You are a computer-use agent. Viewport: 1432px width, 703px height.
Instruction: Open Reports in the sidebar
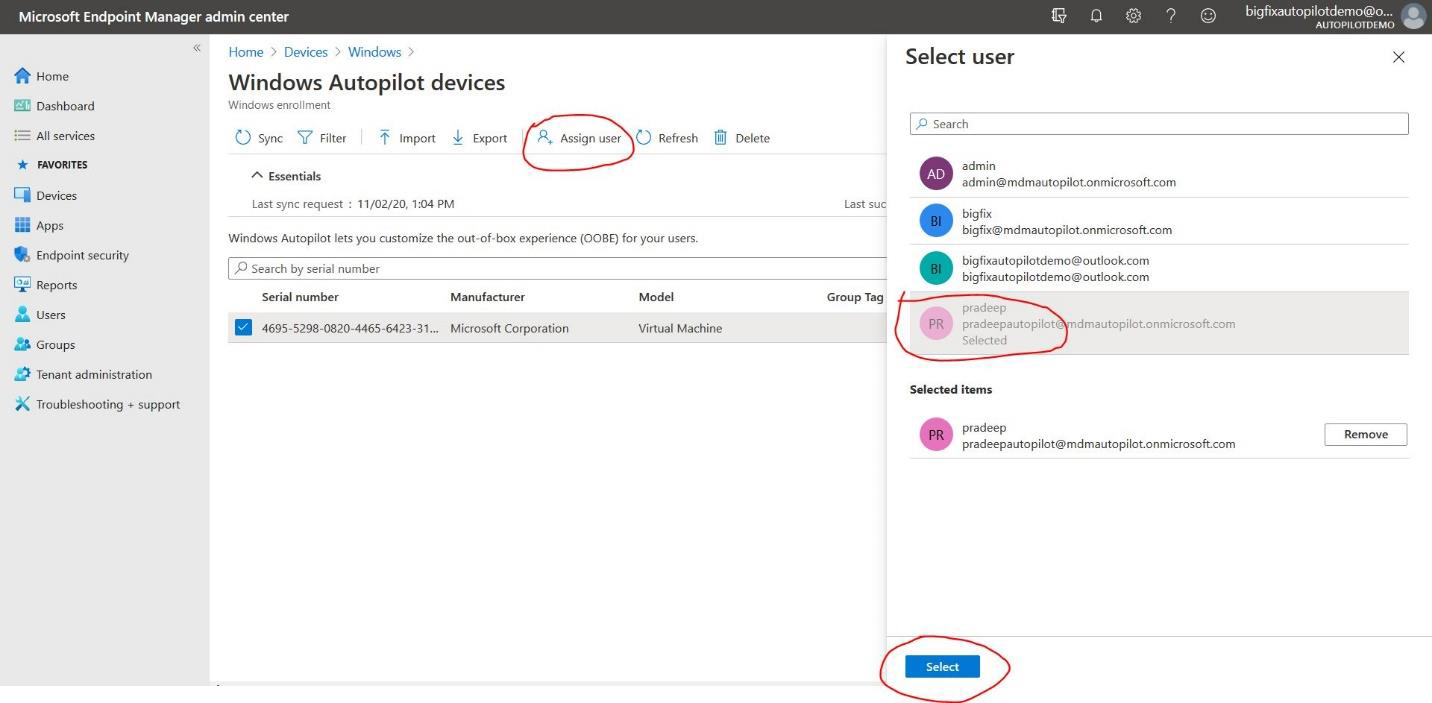[45, 285]
